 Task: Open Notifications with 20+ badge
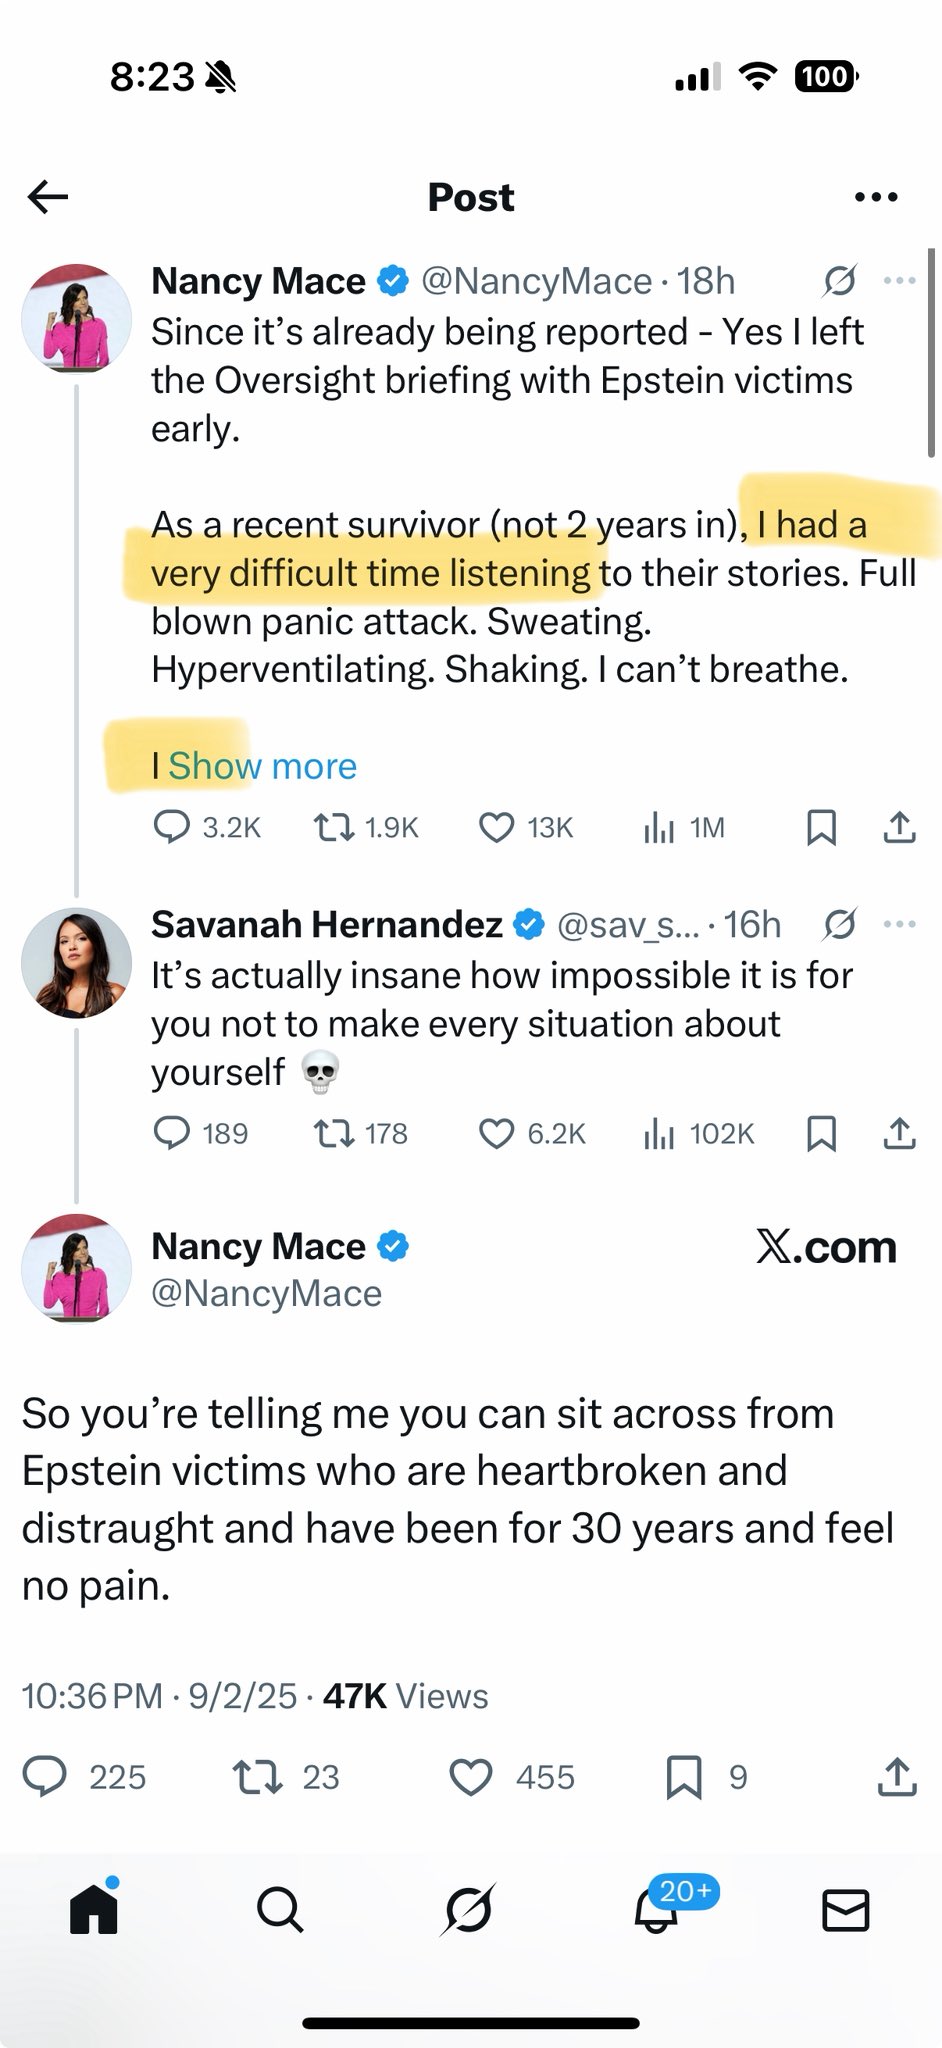click(x=656, y=1912)
